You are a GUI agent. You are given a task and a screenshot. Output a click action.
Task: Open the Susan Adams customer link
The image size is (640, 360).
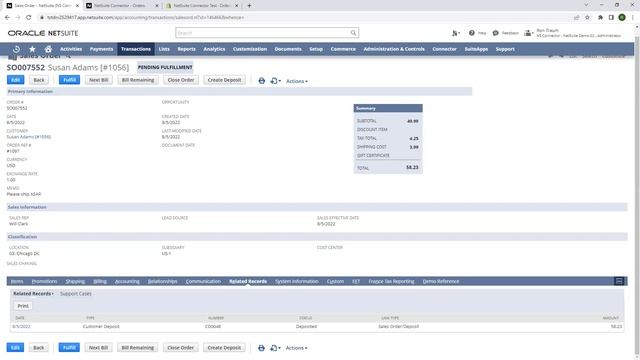(x=29, y=137)
